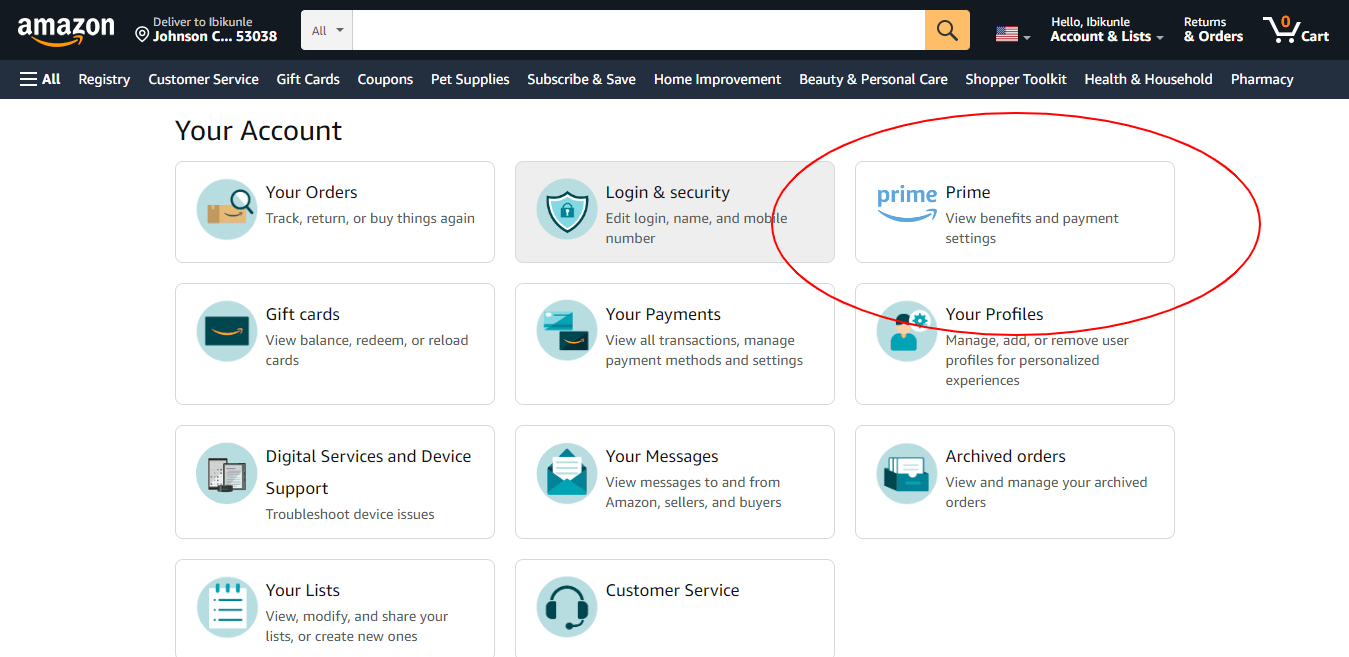The height and width of the screenshot is (657, 1349).
Task: Open the Login & security card title
Action: tap(668, 192)
